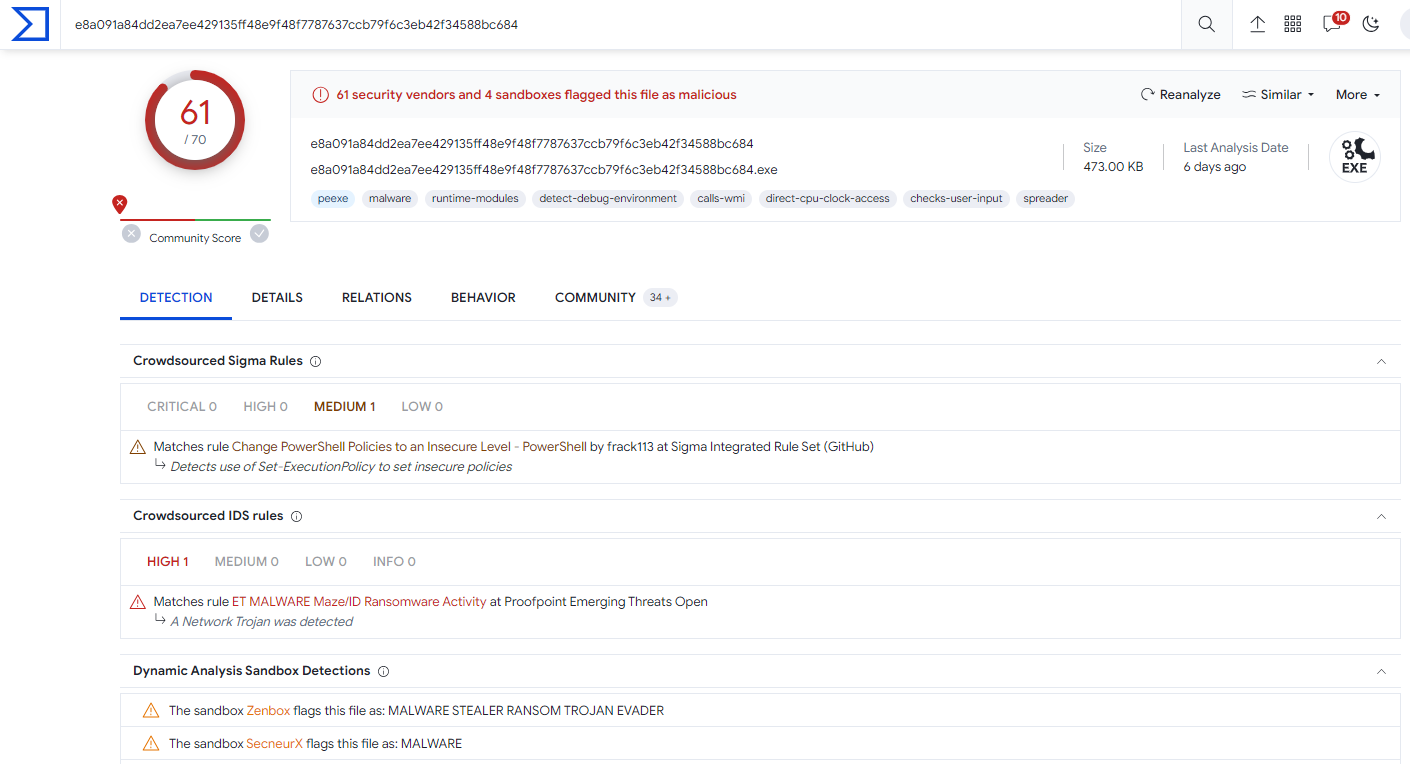Screen dimensions: 1410x764
Task: Click the upload file icon
Action: coord(1258,24)
